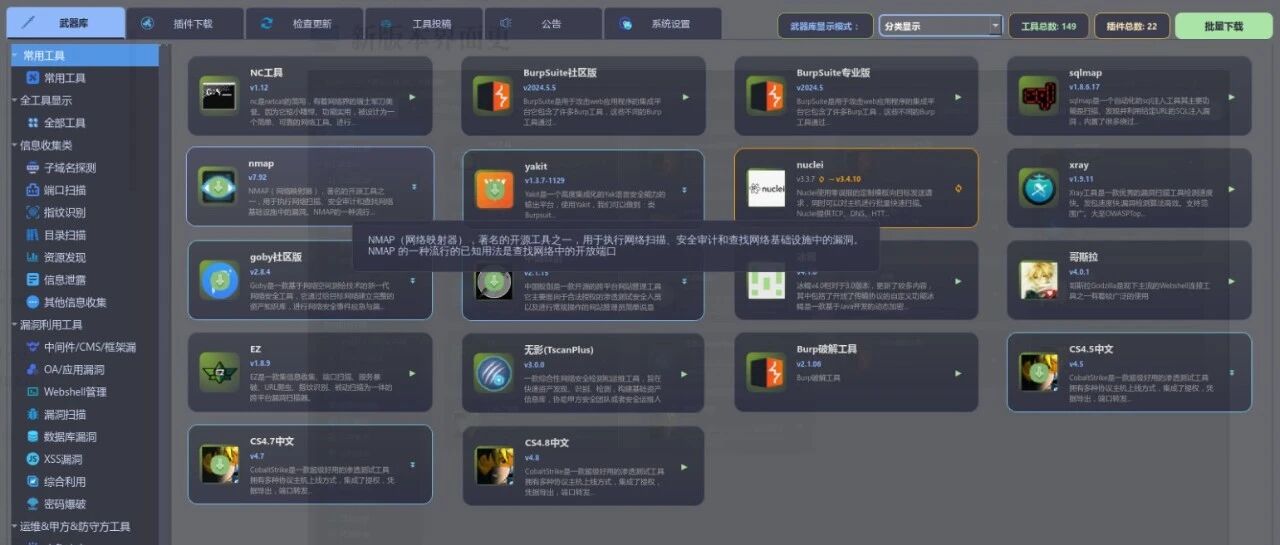Open the 系统设置 tab
Screen dimensions: 1280x545
click(662, 23)
